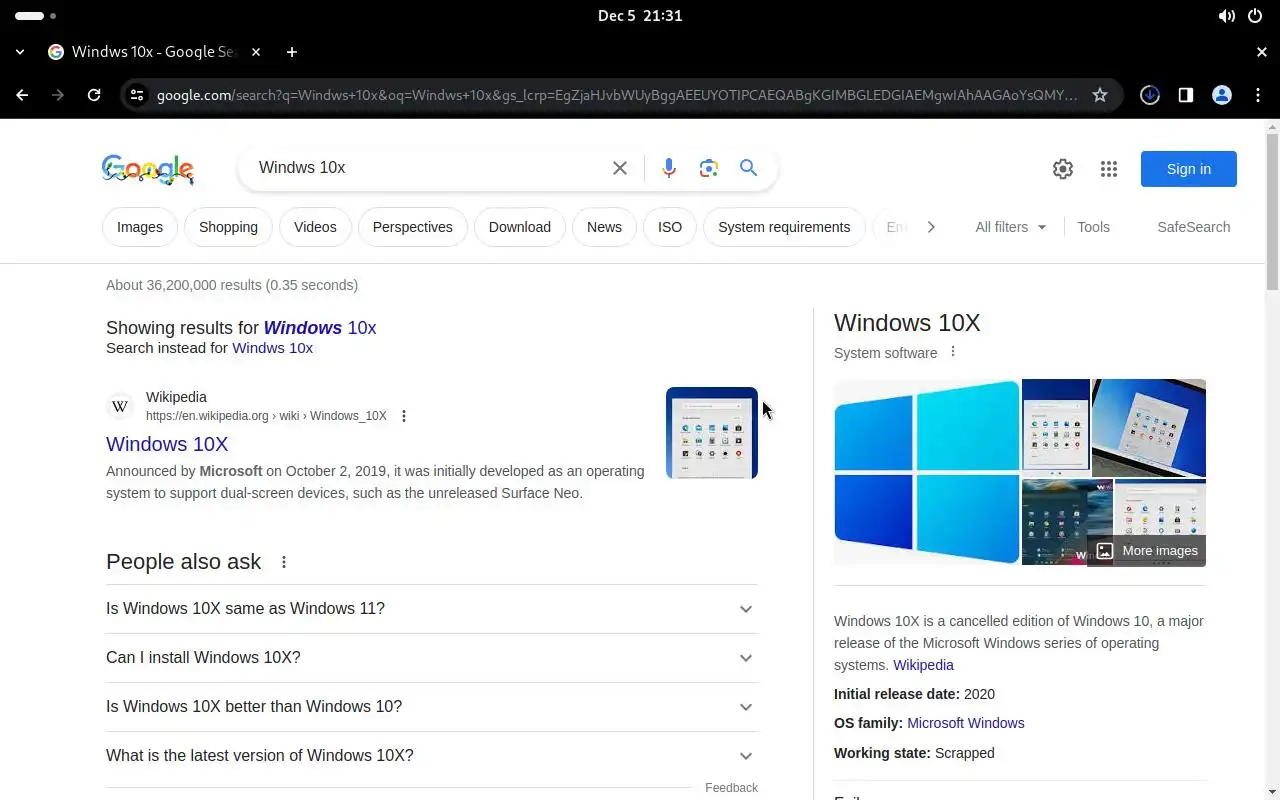Open Wikipedia result thumbnail image
Viewport: 1280px width, 800px height.
click(712, 433)
